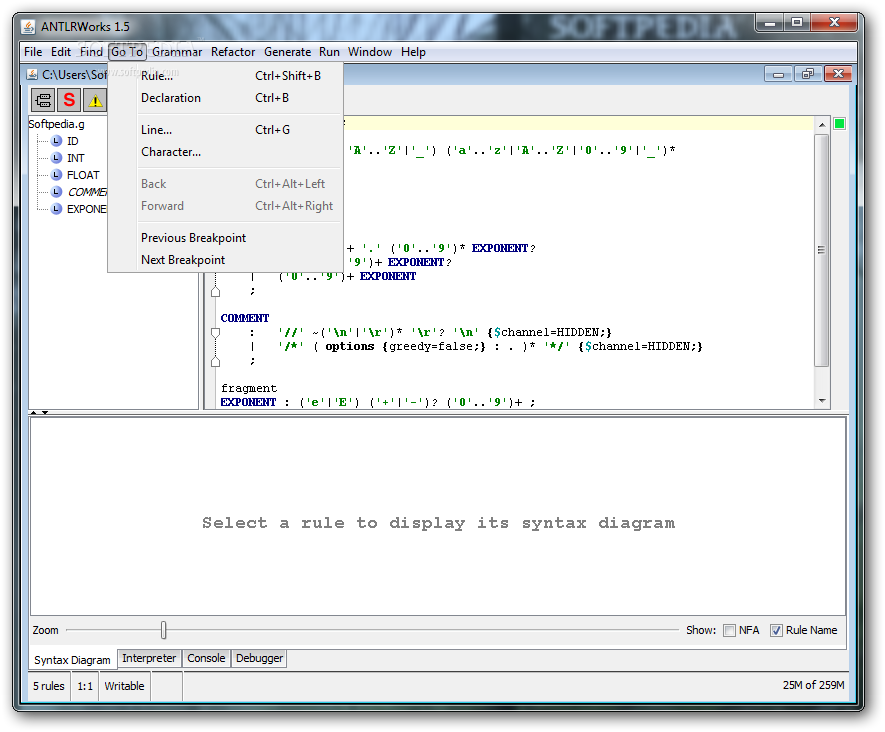The image size is (885, 732).
Task: Open the Help menu
Action: click(x=413, y=52)
